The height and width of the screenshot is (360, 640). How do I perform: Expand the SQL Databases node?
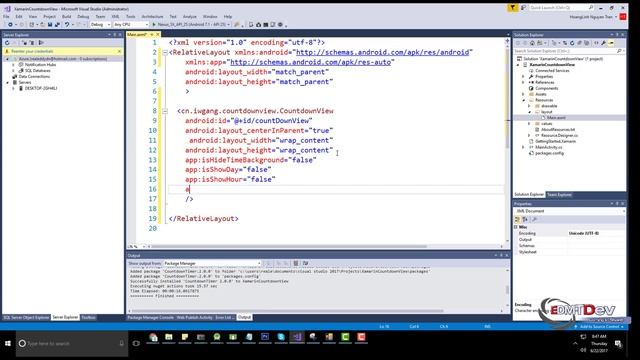(13, 71)
